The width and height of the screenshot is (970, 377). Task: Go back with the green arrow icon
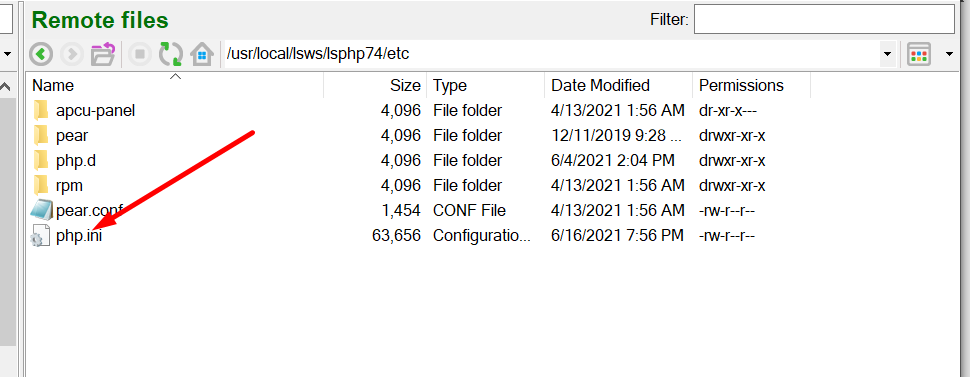coord(41,54)
